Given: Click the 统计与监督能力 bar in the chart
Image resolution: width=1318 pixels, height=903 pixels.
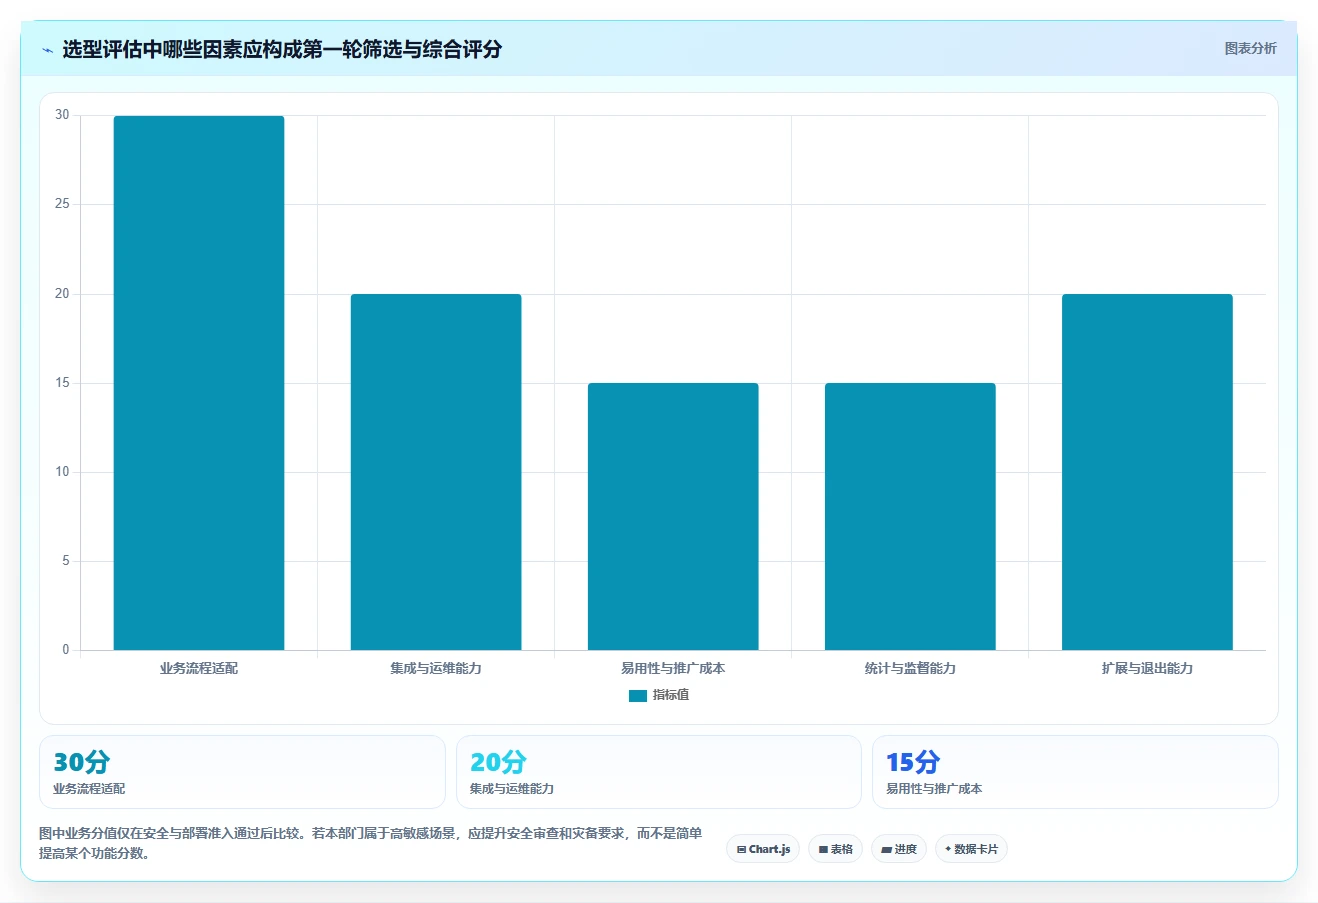Looking at the screenshot, I should coord(910,517).
